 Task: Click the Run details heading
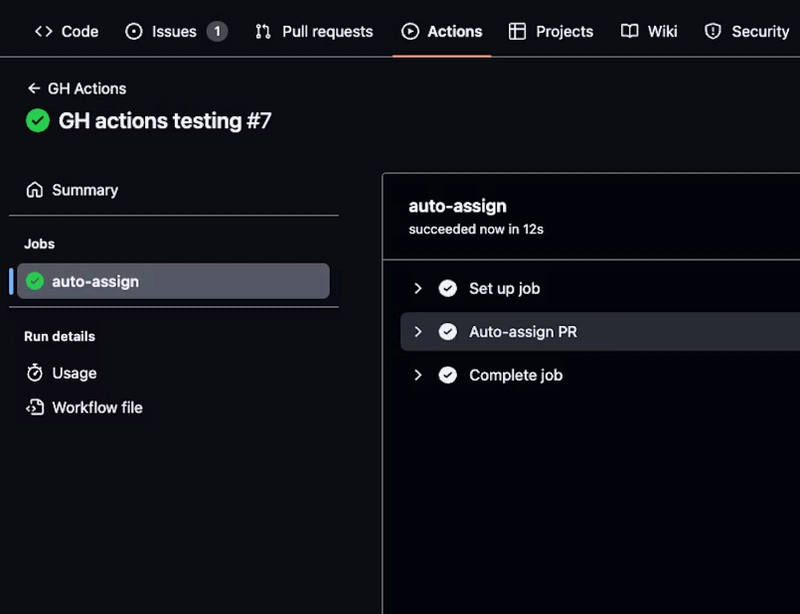60,336
